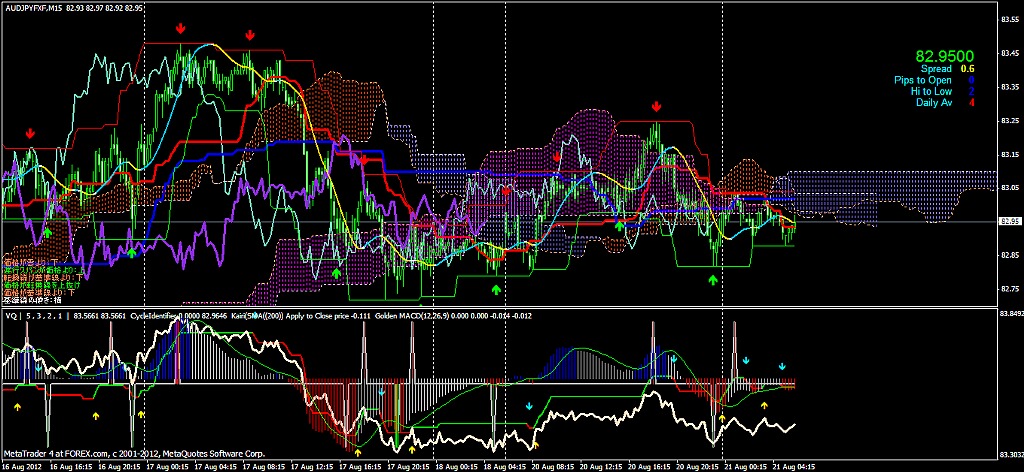Viewport: 1024px width, 472px height.
Task: Click the current price marker 82.95 on price axis
Action: (x=1009, y=221)
